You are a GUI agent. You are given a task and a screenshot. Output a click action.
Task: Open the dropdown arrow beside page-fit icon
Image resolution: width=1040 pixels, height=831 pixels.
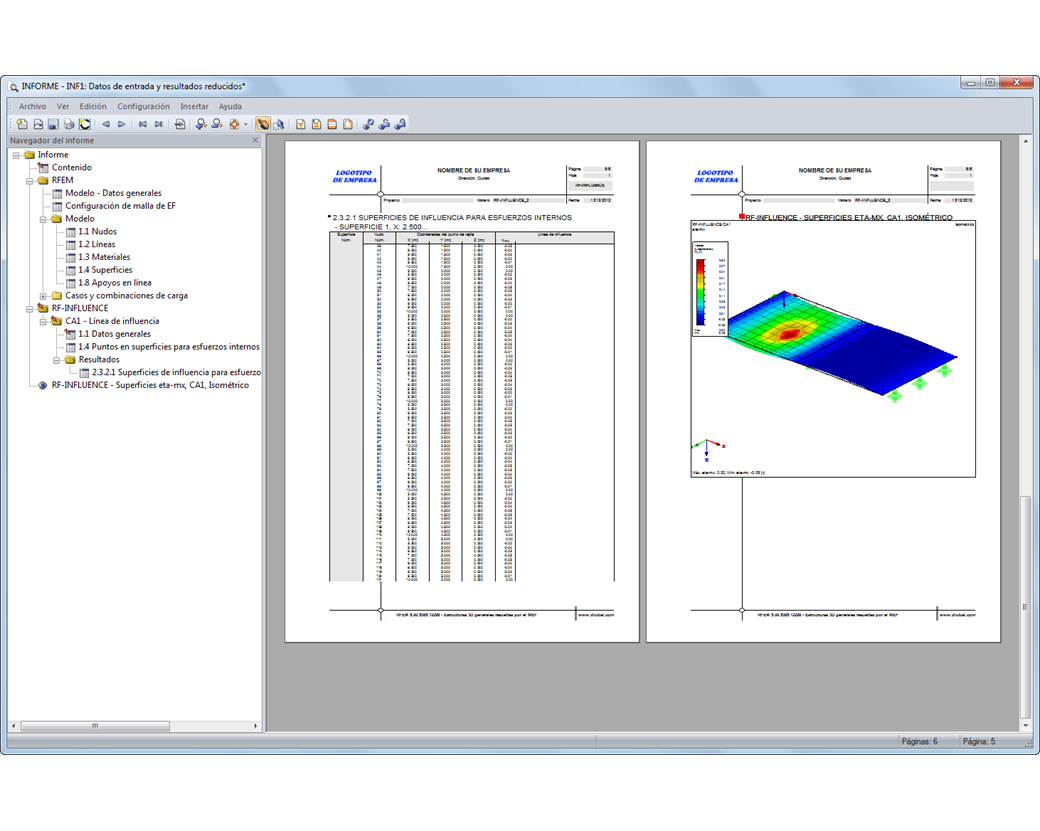point(245,124)
